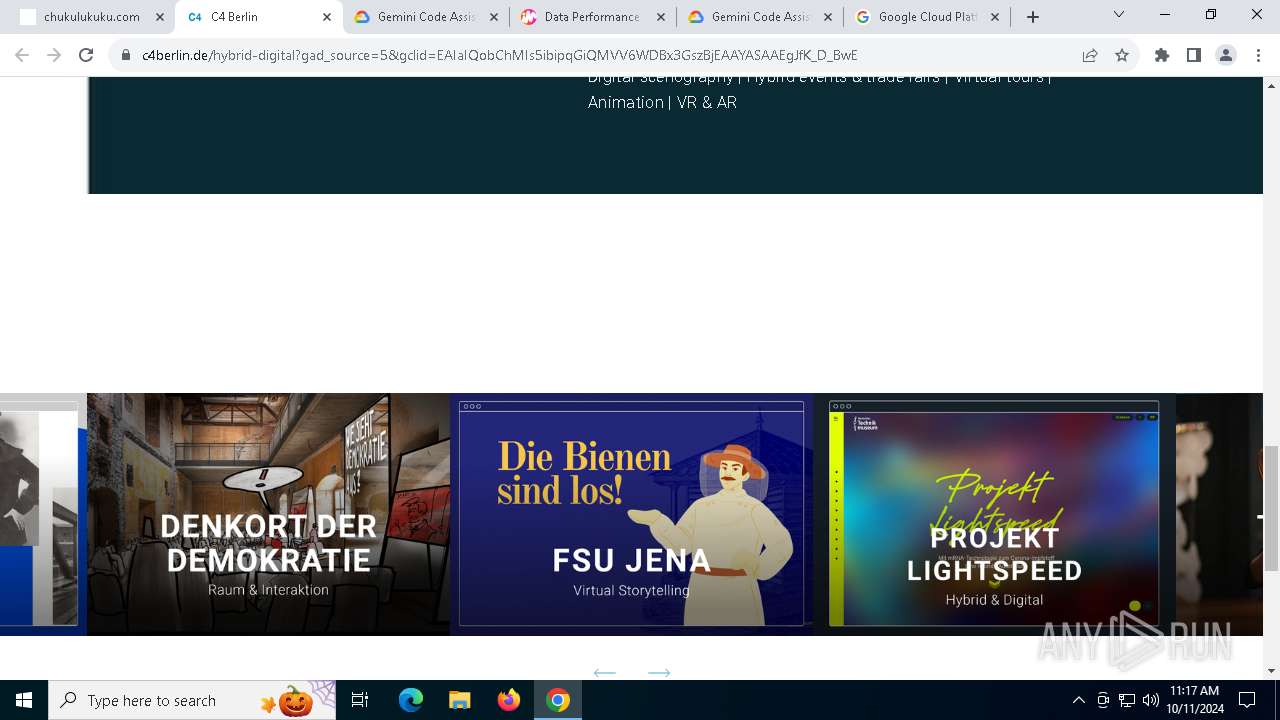Open Task View on taskbar
Viewport: 1280px width, 720px height.
point(360,700)
